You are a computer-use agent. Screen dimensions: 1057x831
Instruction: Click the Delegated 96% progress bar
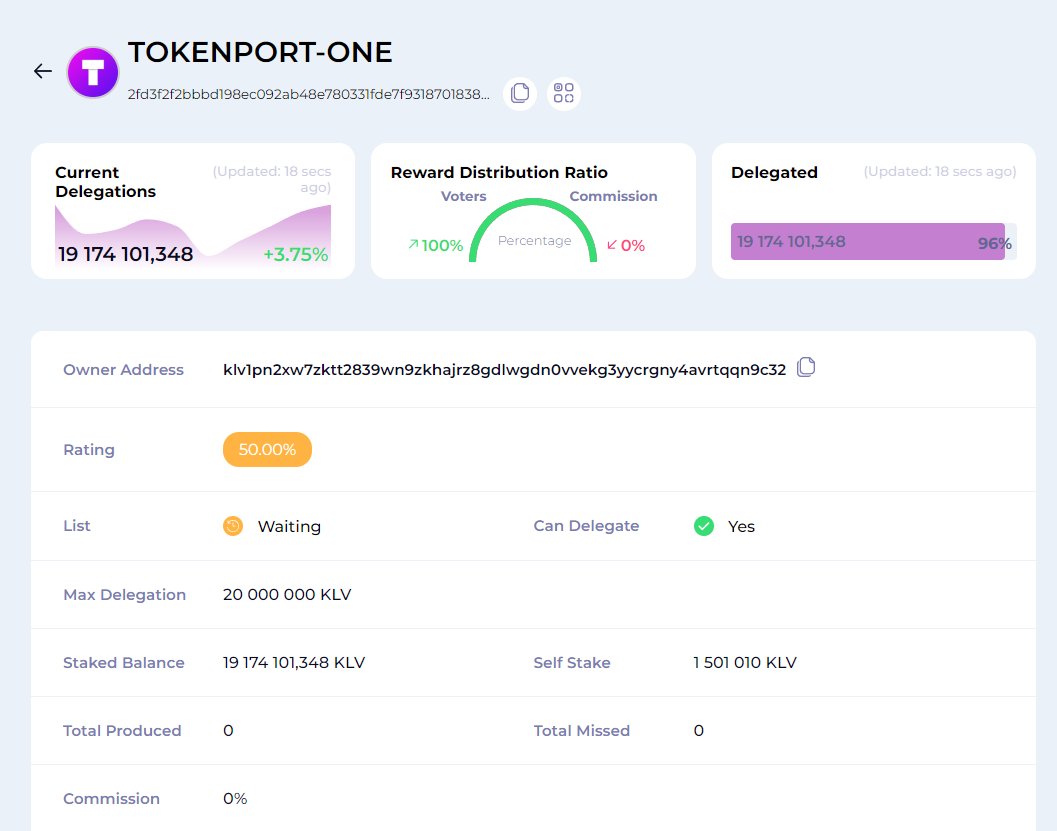click(x=874, y=241)
